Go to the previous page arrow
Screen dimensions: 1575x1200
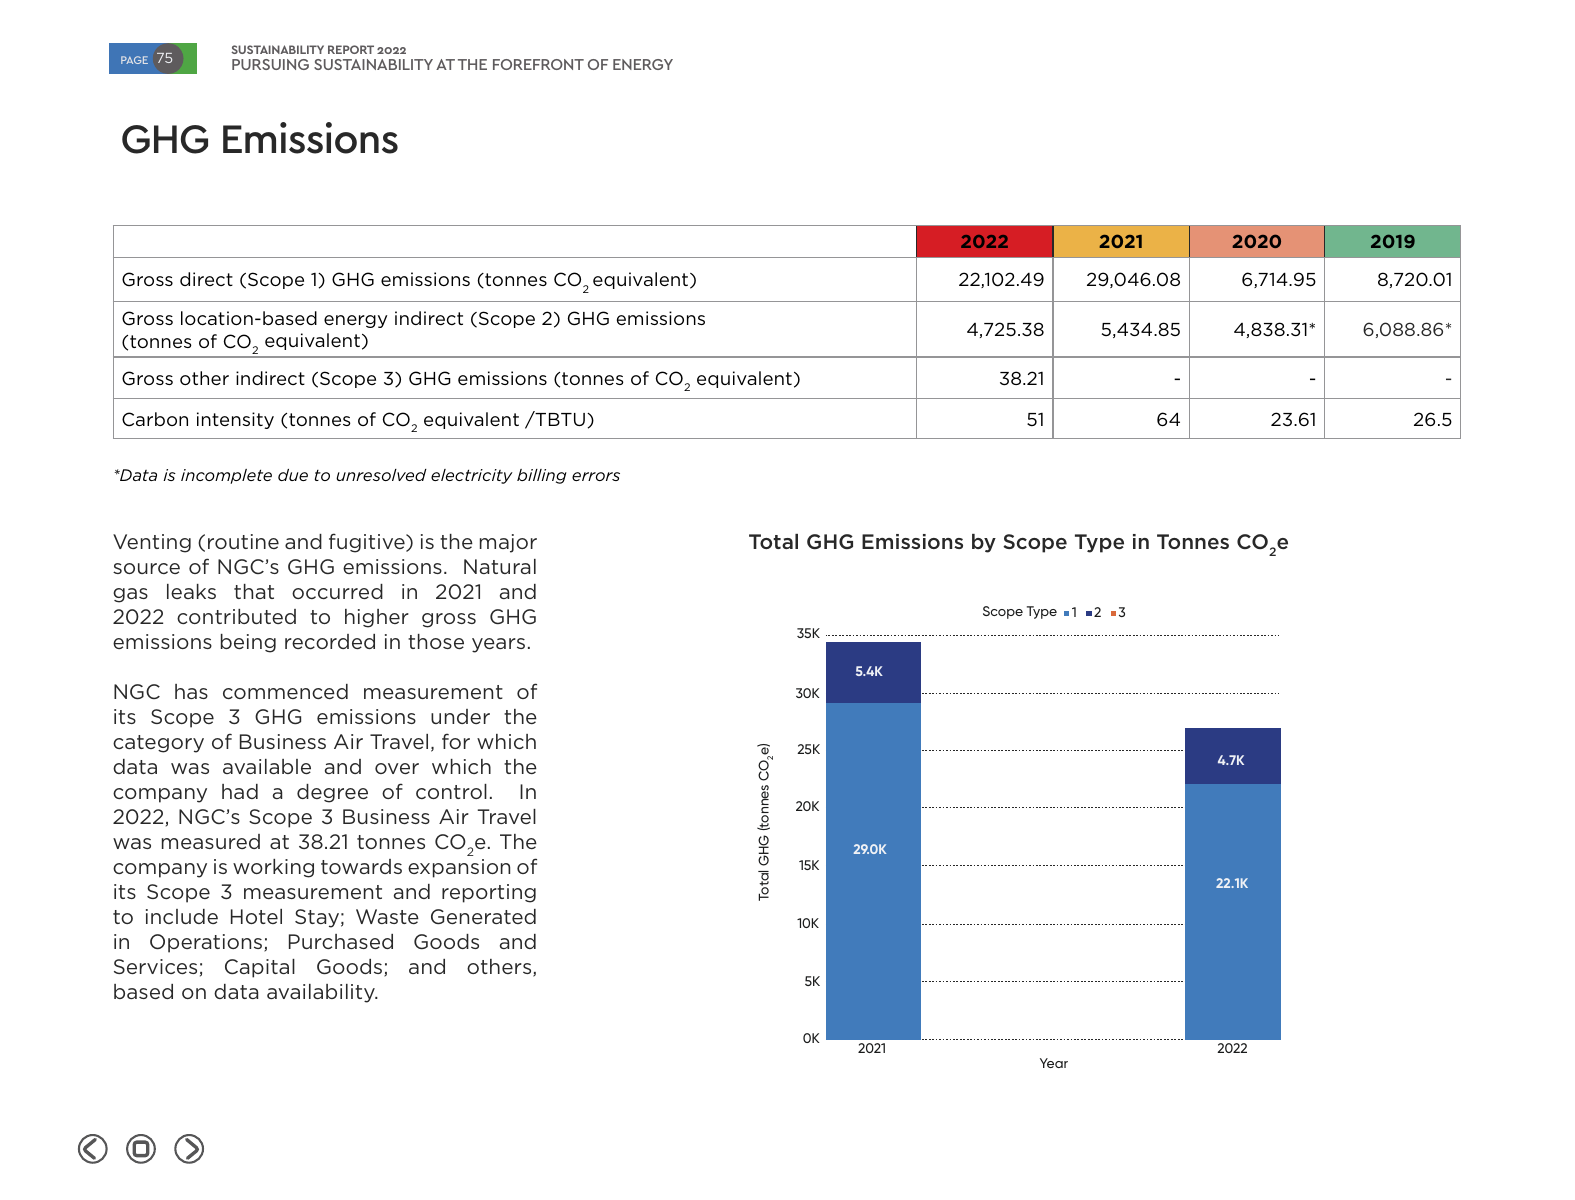click(x=93, y=1149)
